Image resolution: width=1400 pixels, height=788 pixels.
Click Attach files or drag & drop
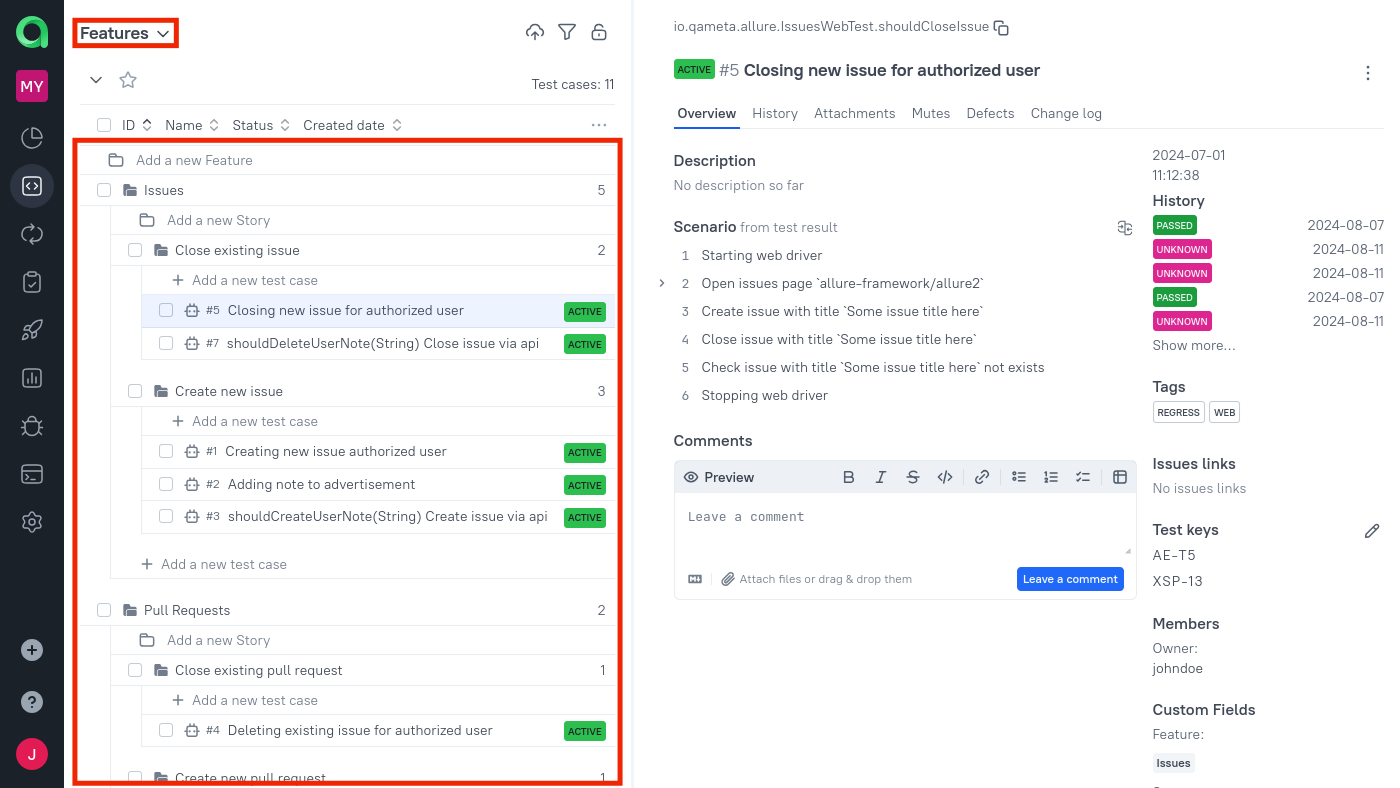(817, 579)
